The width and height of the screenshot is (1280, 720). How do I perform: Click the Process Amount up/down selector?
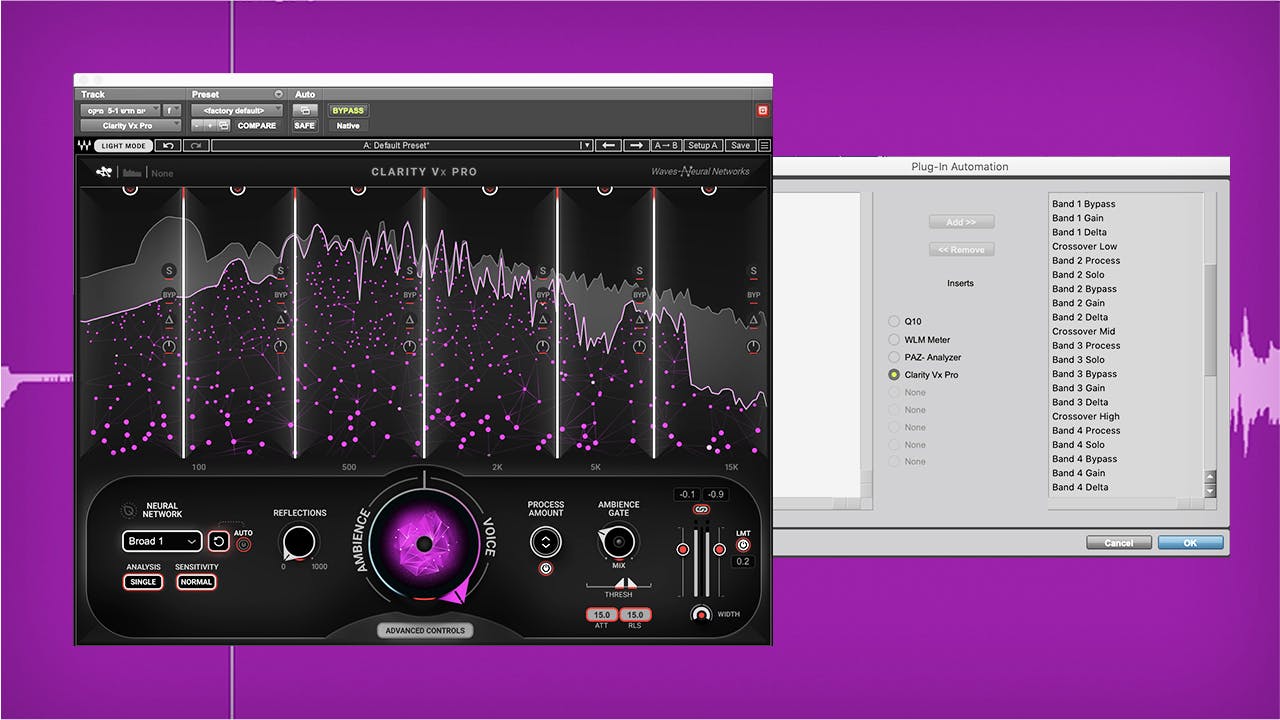pos(546,544)
